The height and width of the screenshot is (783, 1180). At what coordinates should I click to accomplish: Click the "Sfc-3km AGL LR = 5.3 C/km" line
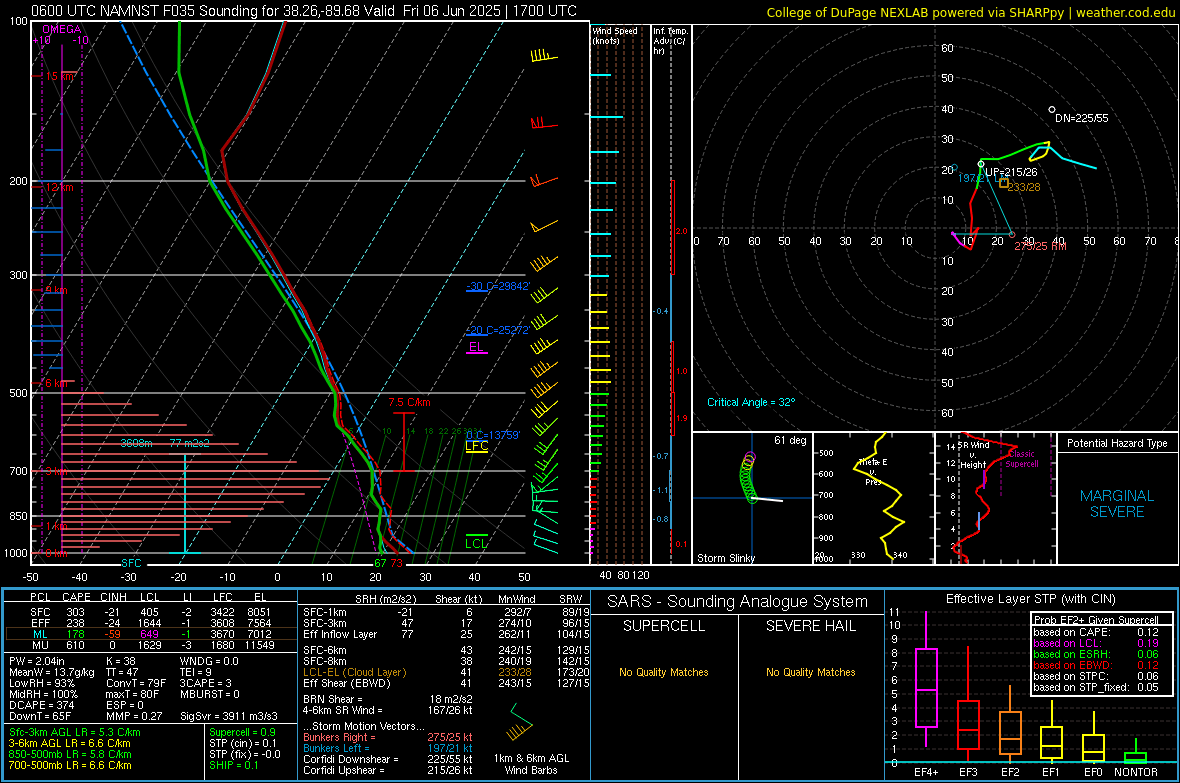coord(75,732)
